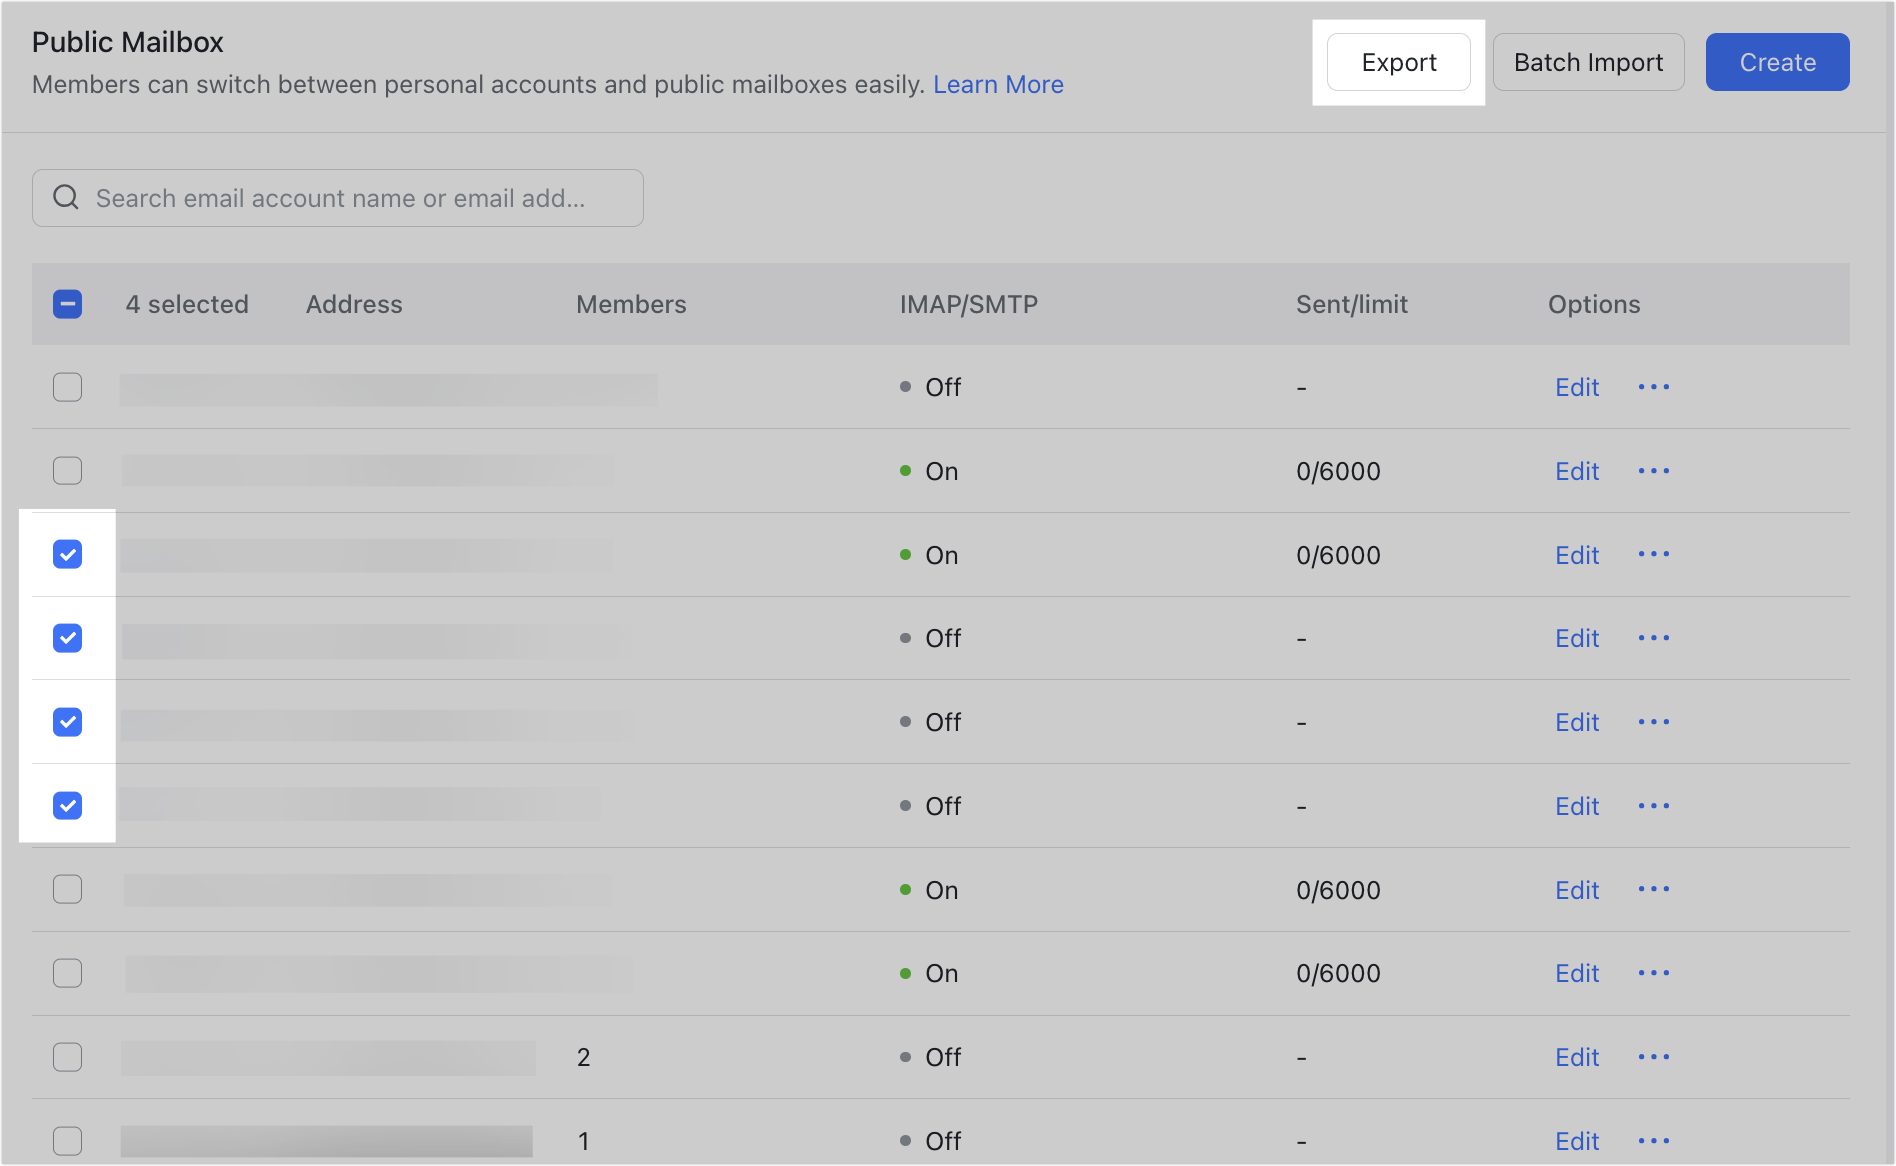The width and height of the screenshot is (1896, 1166).
Task: Check the first mailbox row checkbox
Action: coord(67,387)
